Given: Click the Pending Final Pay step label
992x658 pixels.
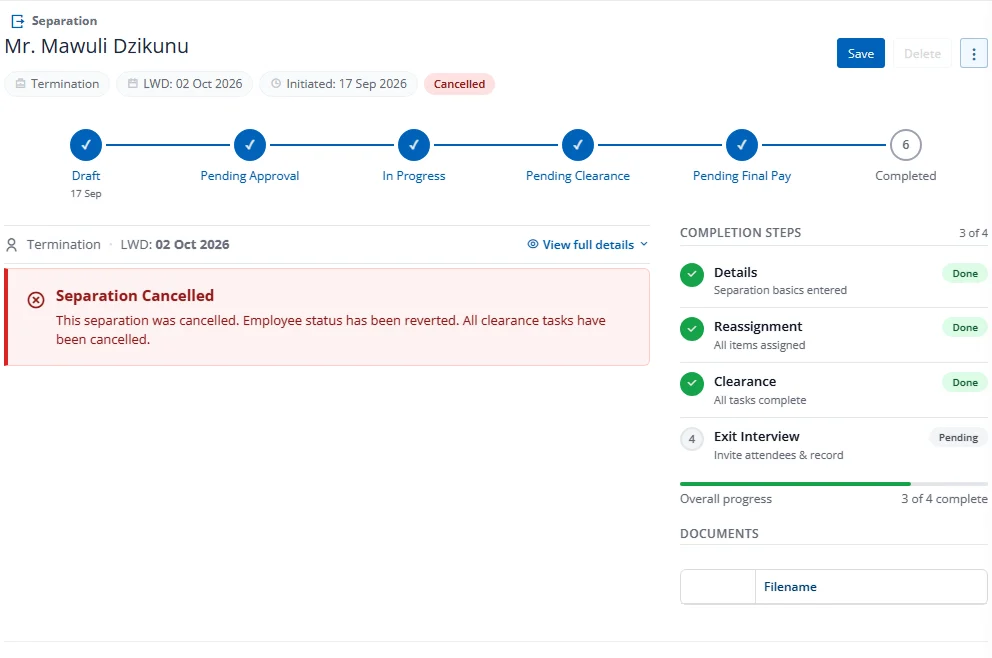Looking at the screenshot, I should coord(741,176).
